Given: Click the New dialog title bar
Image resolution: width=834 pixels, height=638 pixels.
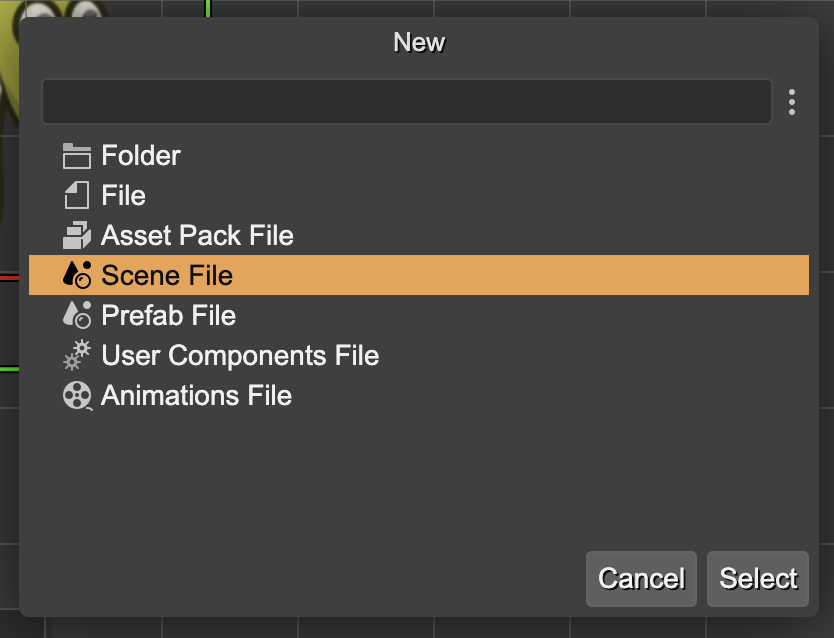Looking at the screenshot, I should [x=418, y=42].
